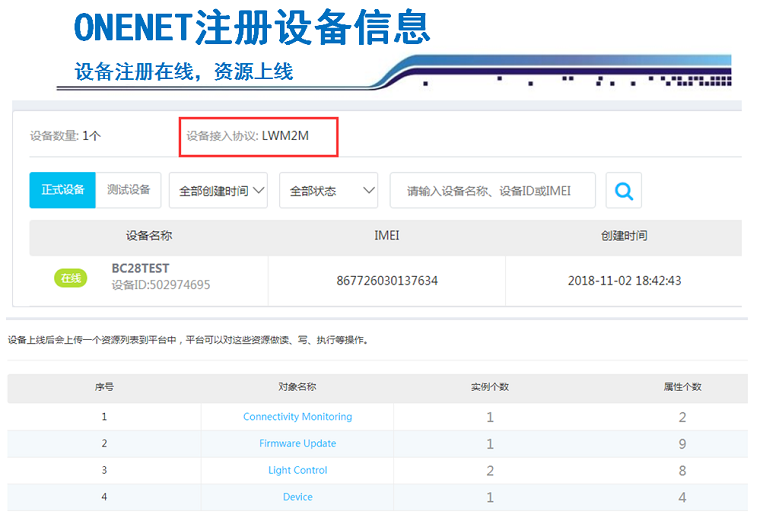Open the Firmware Update object link
Screen dimensions: 760x524
(x=298, y=444)
